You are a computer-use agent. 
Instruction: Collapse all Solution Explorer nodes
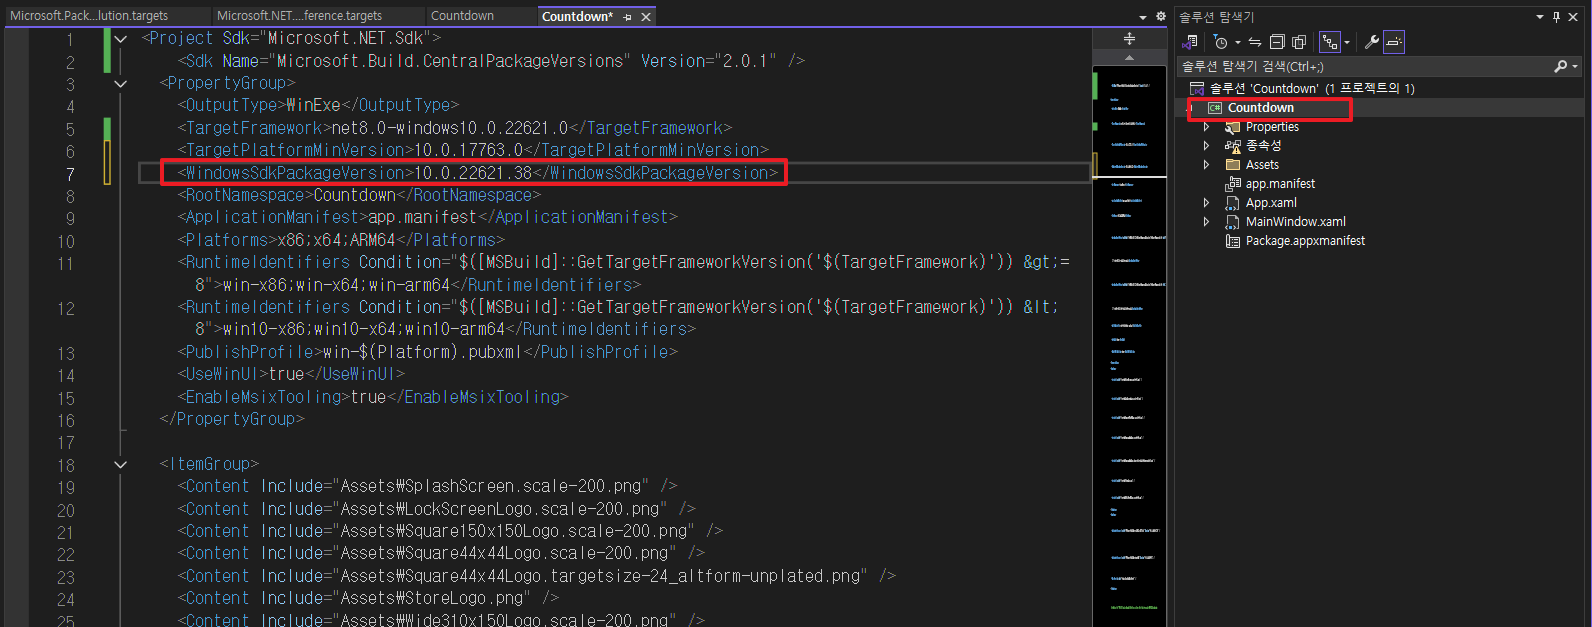pos(1277,42)
